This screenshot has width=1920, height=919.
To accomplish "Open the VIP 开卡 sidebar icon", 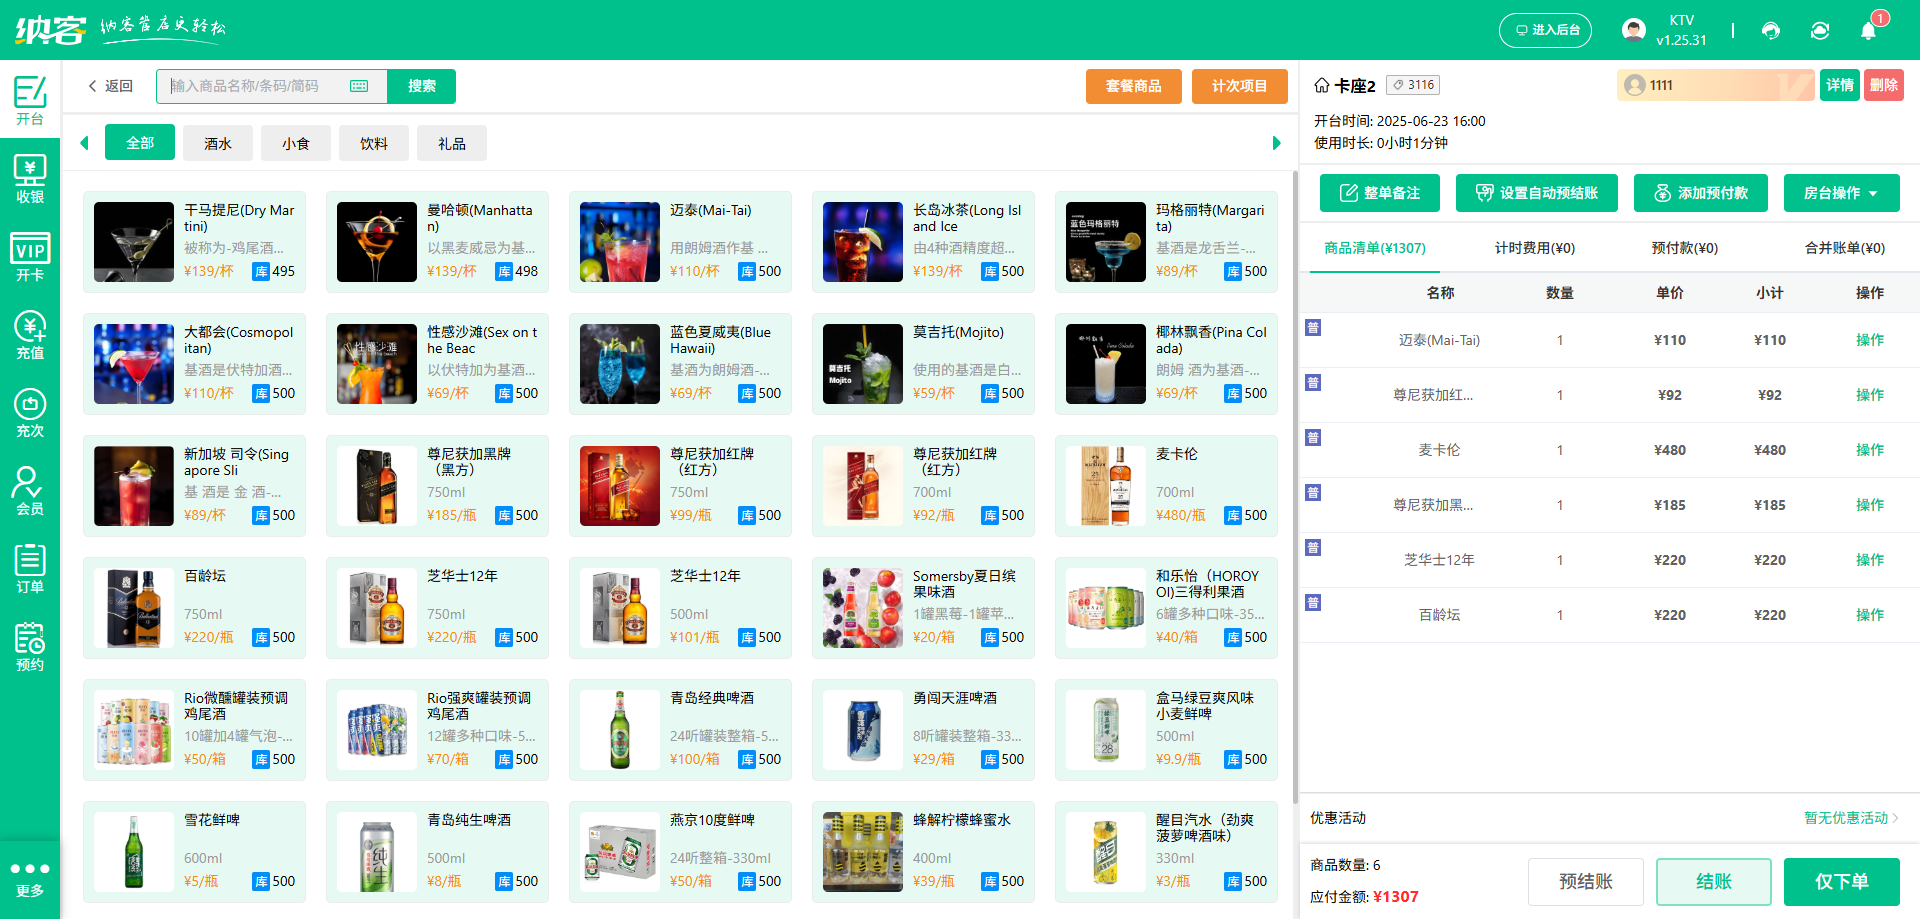I will 30,257.
